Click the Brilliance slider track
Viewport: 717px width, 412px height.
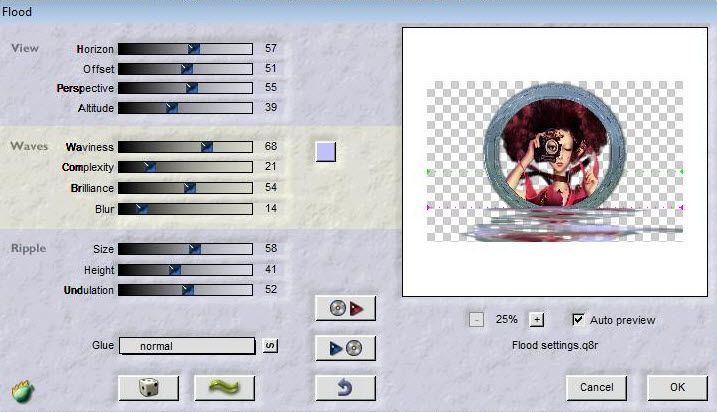[185, 188]
